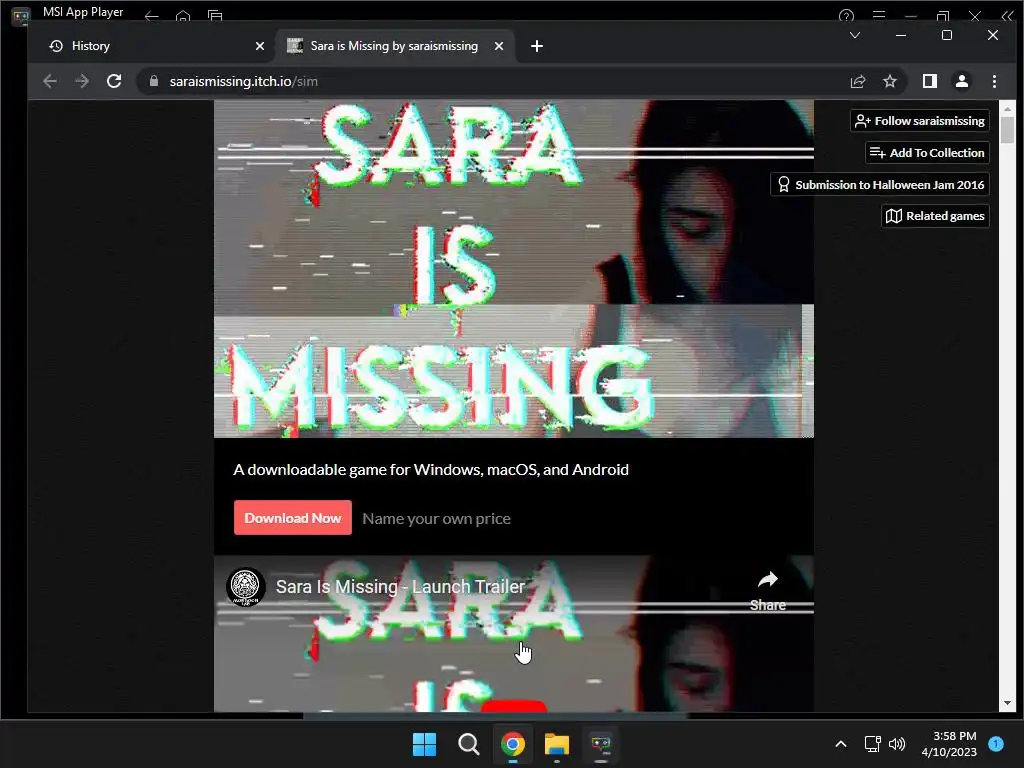Open the network status tray icon

pyautogui.click(x=872, y=744)
